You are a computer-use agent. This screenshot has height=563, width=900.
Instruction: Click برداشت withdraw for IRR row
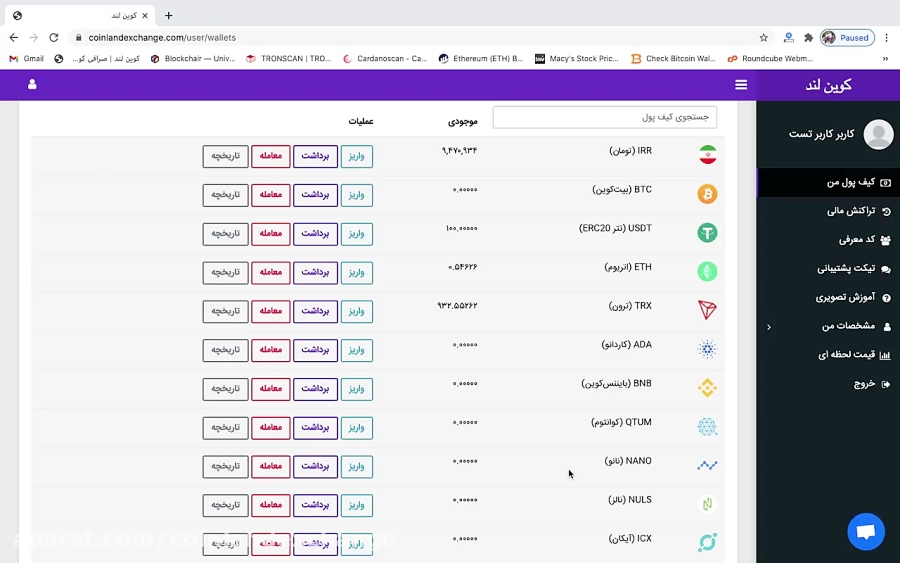[x=315, y=156]
